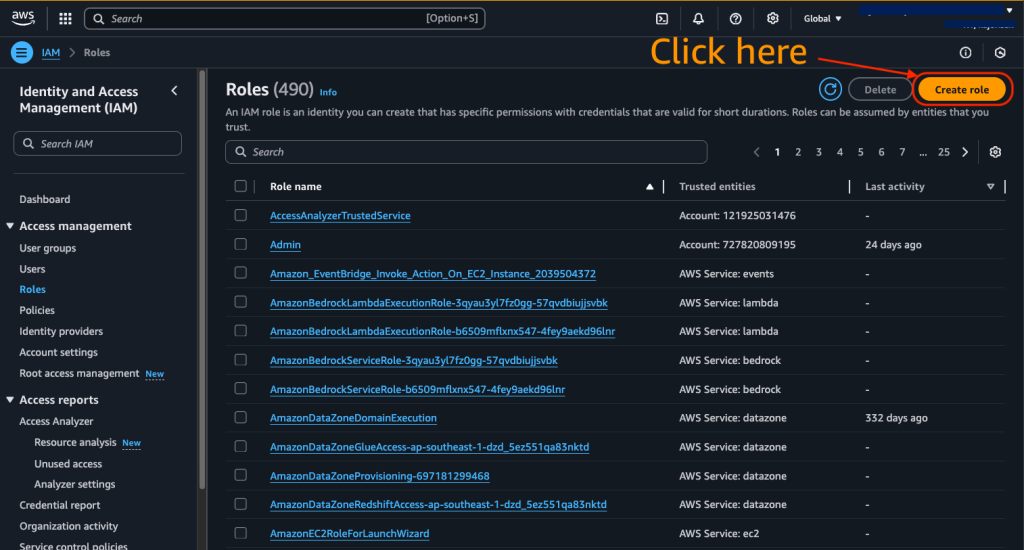This screenshot has height=550, width=1024.
Task: Click the Trusted entities column header
Action: 717,187
